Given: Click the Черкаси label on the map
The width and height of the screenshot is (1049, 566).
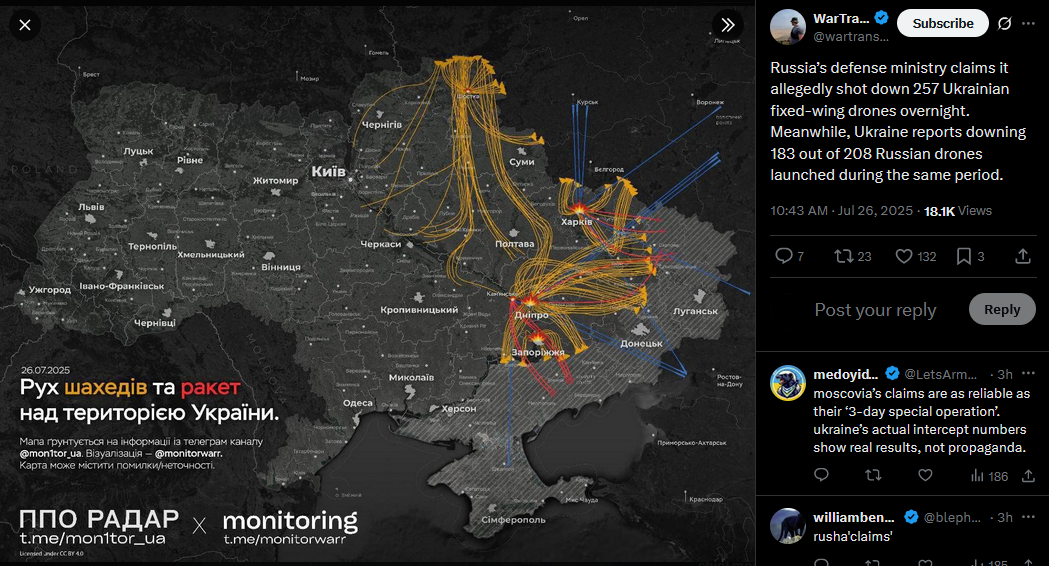Looking at the screenshot, I should click(381, 244).
